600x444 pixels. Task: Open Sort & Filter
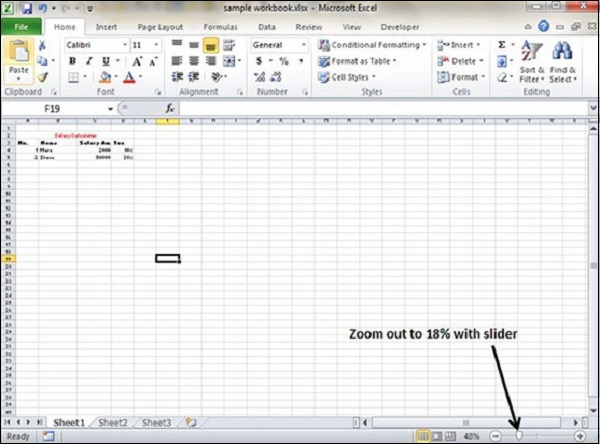532,61
